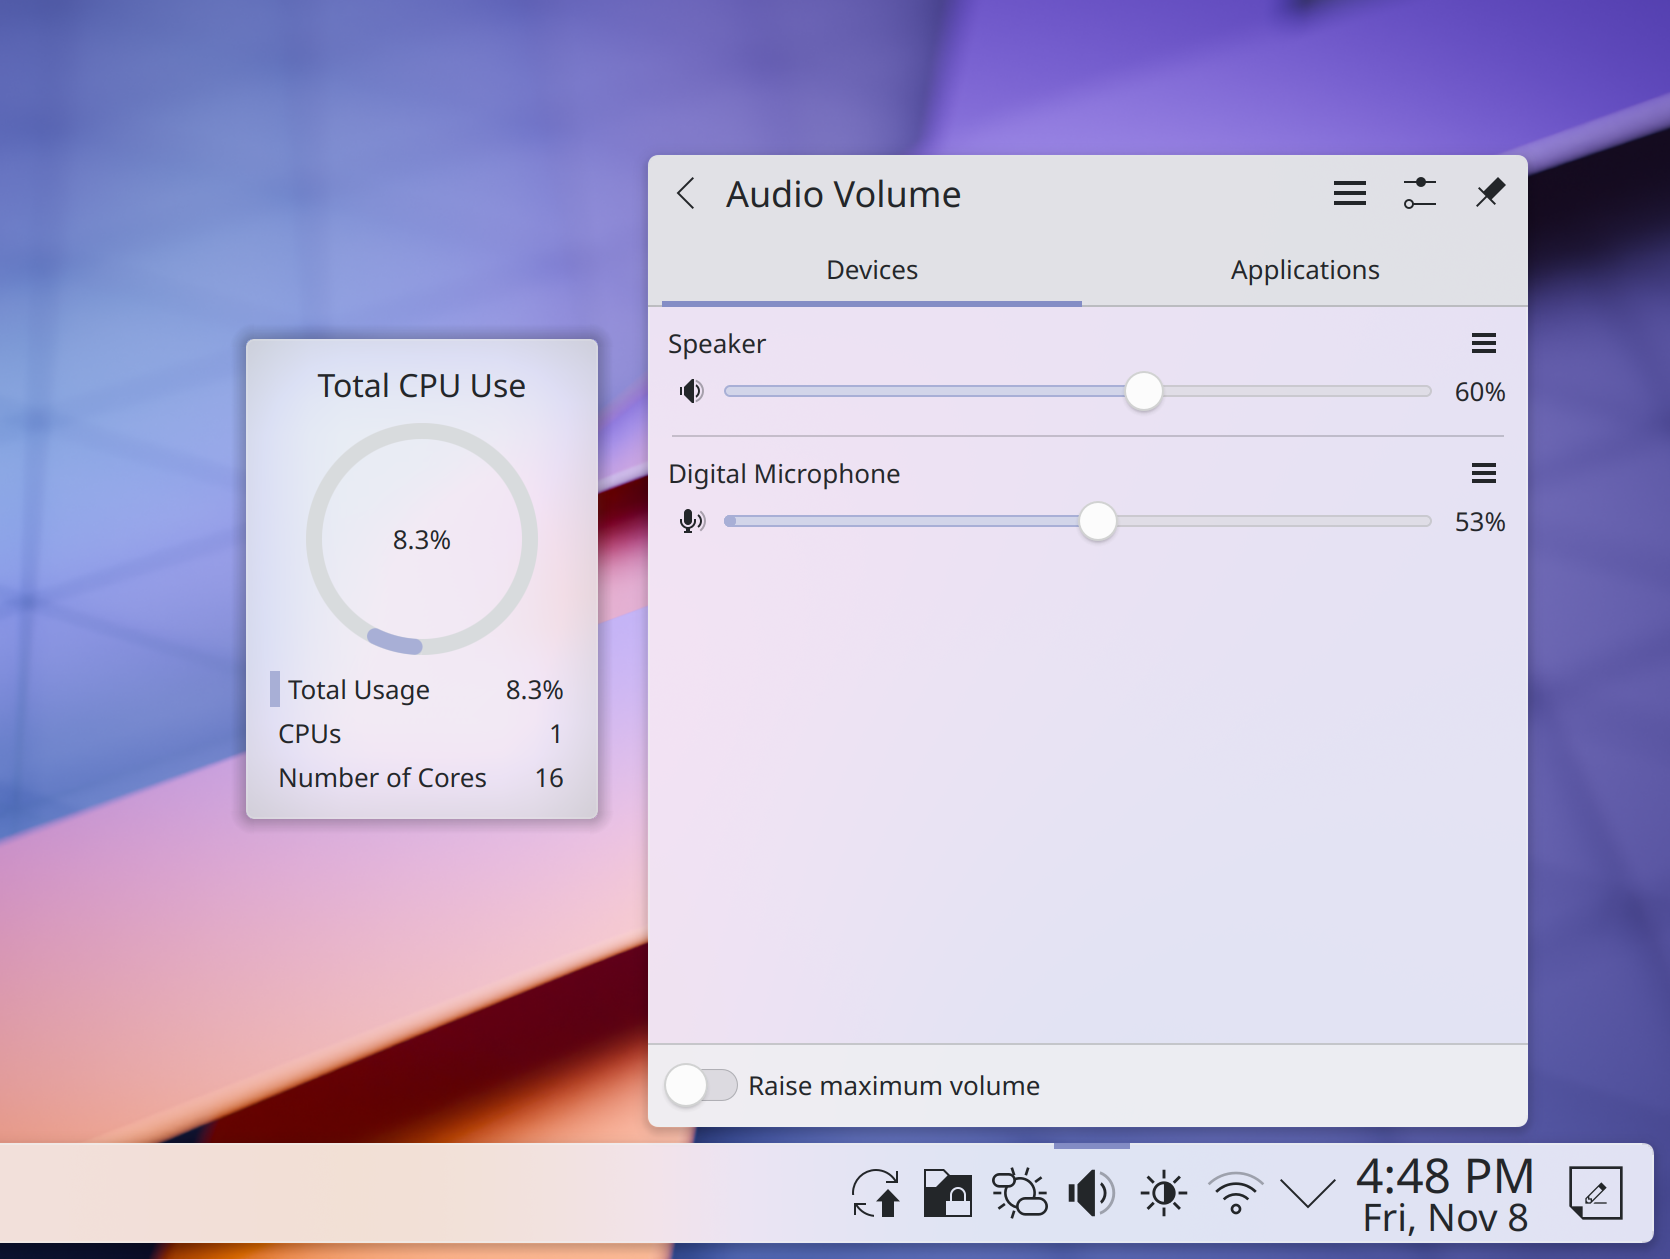Open the locked disk tray icon
The height and width of the screenshot is (1259, 1670).
(947, 1193)
